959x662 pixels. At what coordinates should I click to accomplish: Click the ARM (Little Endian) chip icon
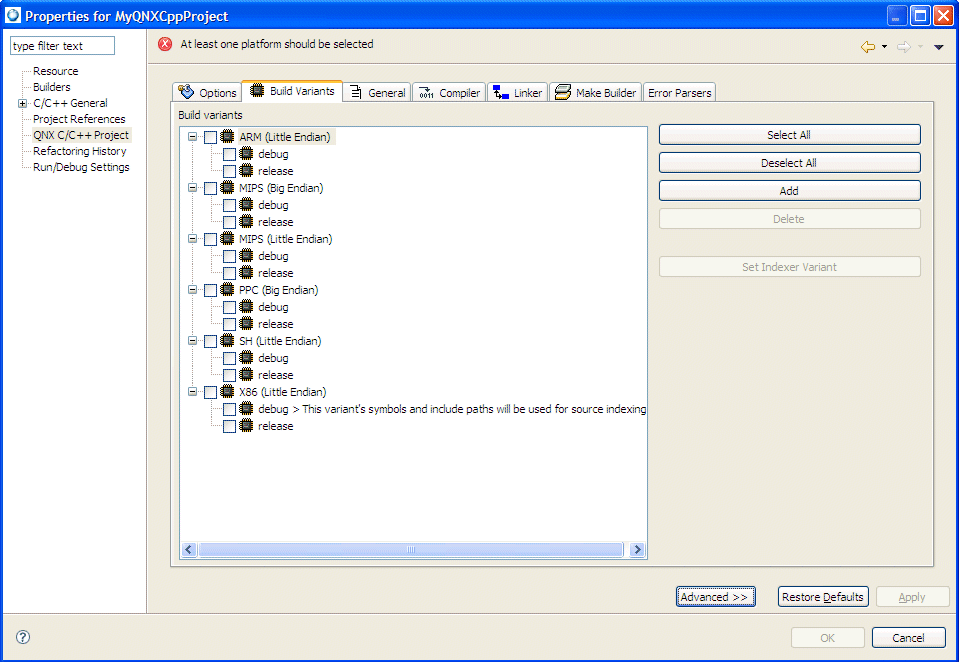click(x=228, y=137)
